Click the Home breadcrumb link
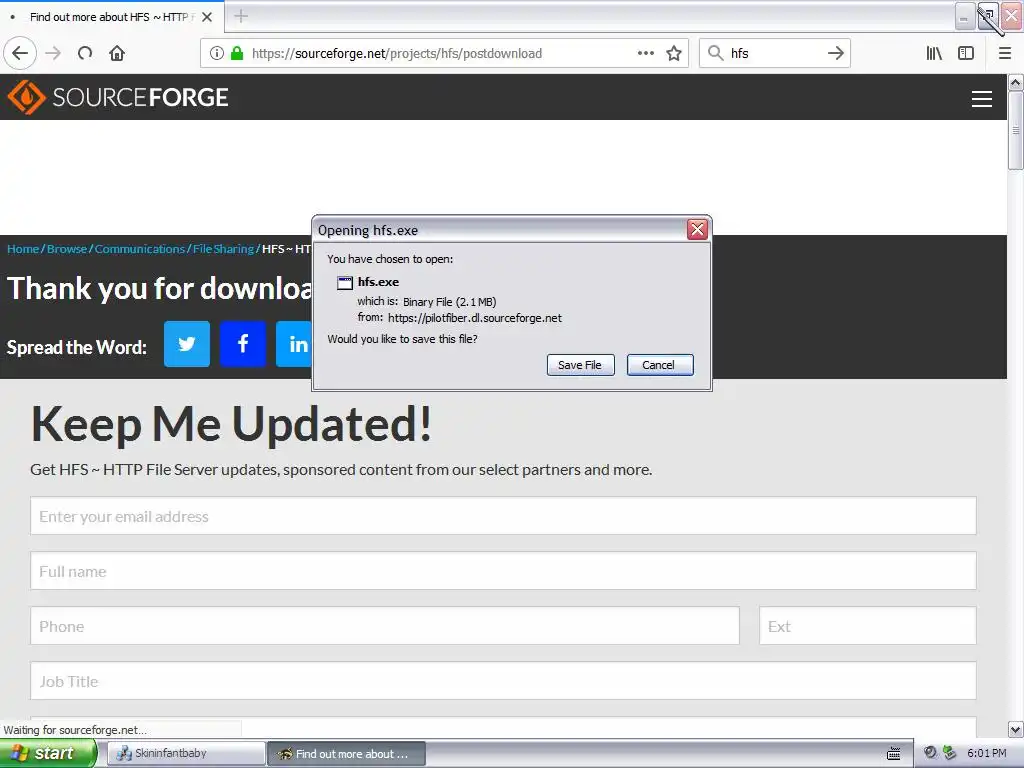 pyautogui.click(x=23, y=249)
